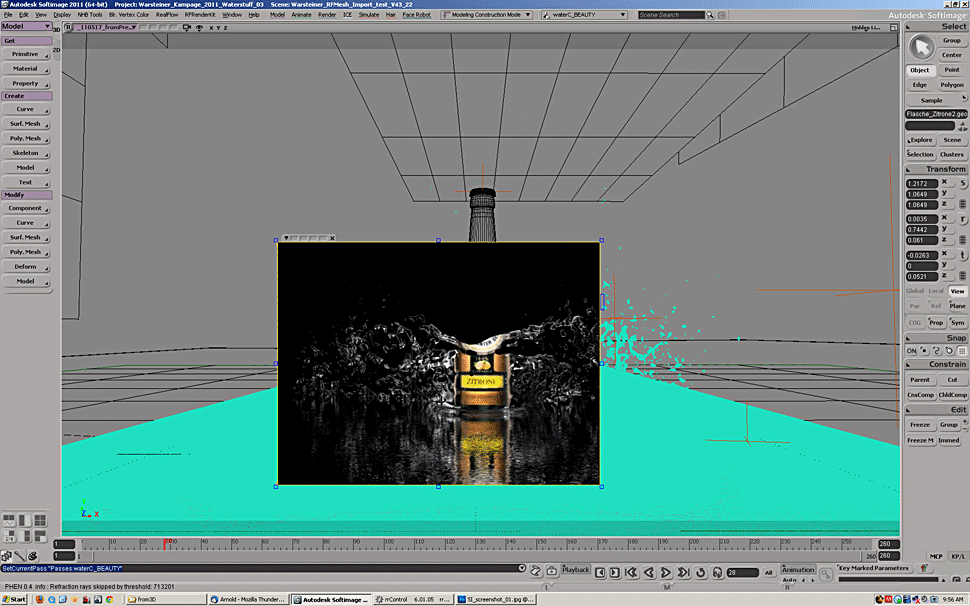Step back one frame
This screenshot has width=970, height=606.
click(x=600, y=573)
